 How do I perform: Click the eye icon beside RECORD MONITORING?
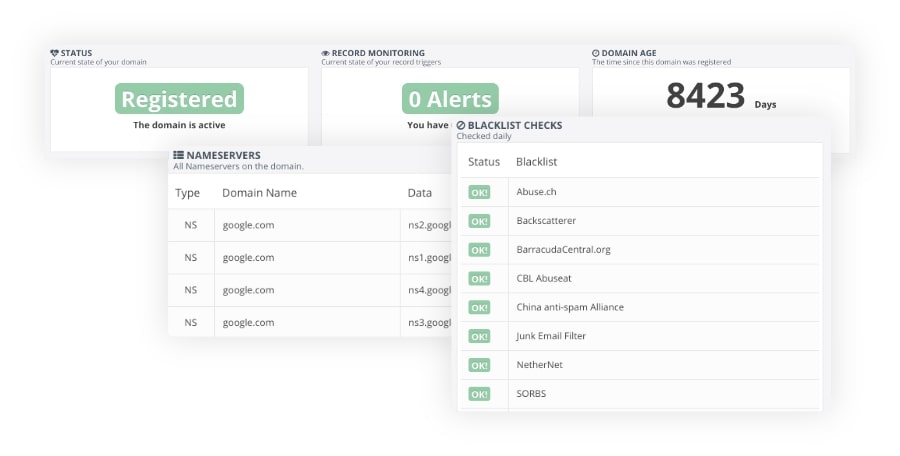coord(325,53)
